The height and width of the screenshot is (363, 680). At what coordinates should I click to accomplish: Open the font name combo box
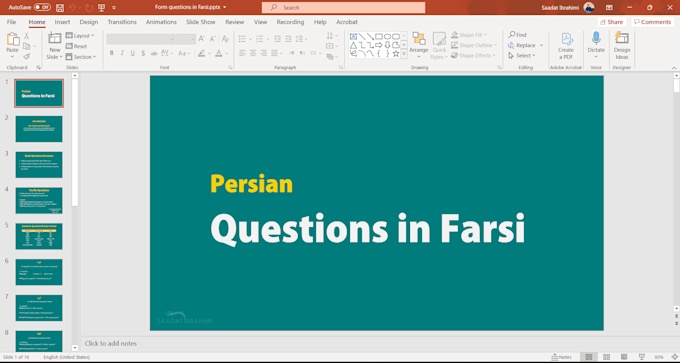coord(141,39)
